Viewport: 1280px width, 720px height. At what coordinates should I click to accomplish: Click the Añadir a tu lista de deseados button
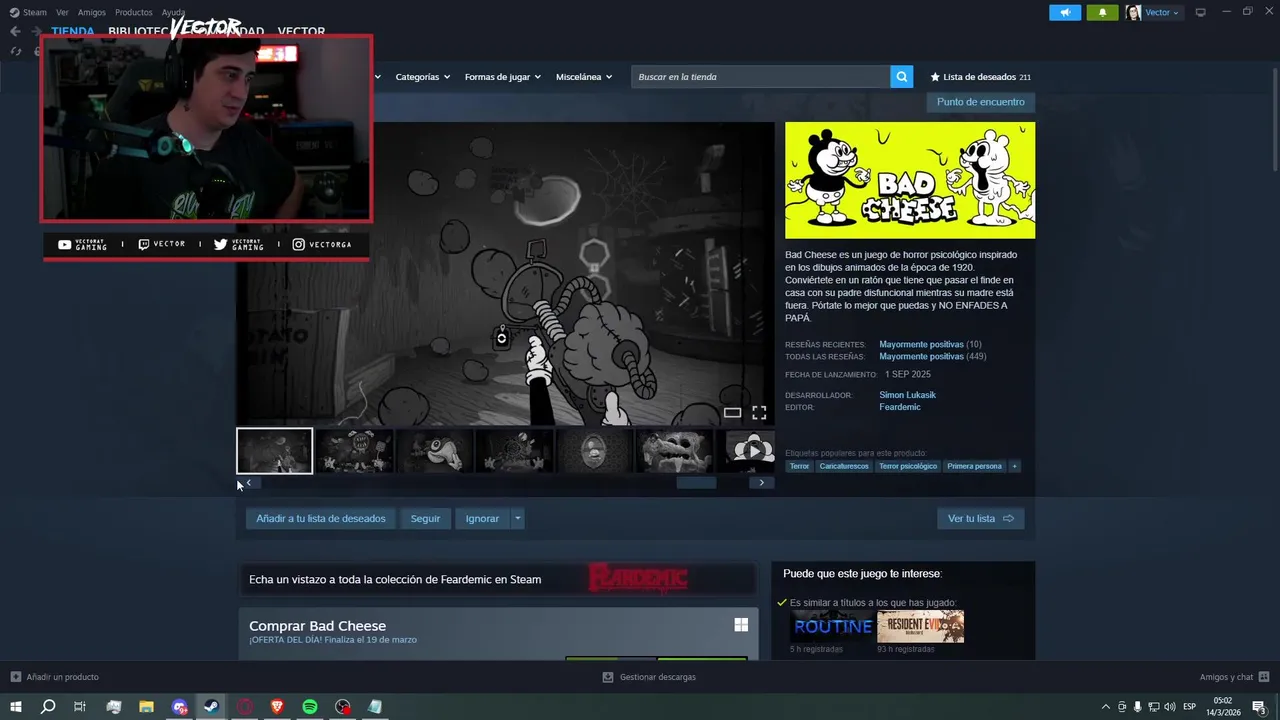click(321, 518)
